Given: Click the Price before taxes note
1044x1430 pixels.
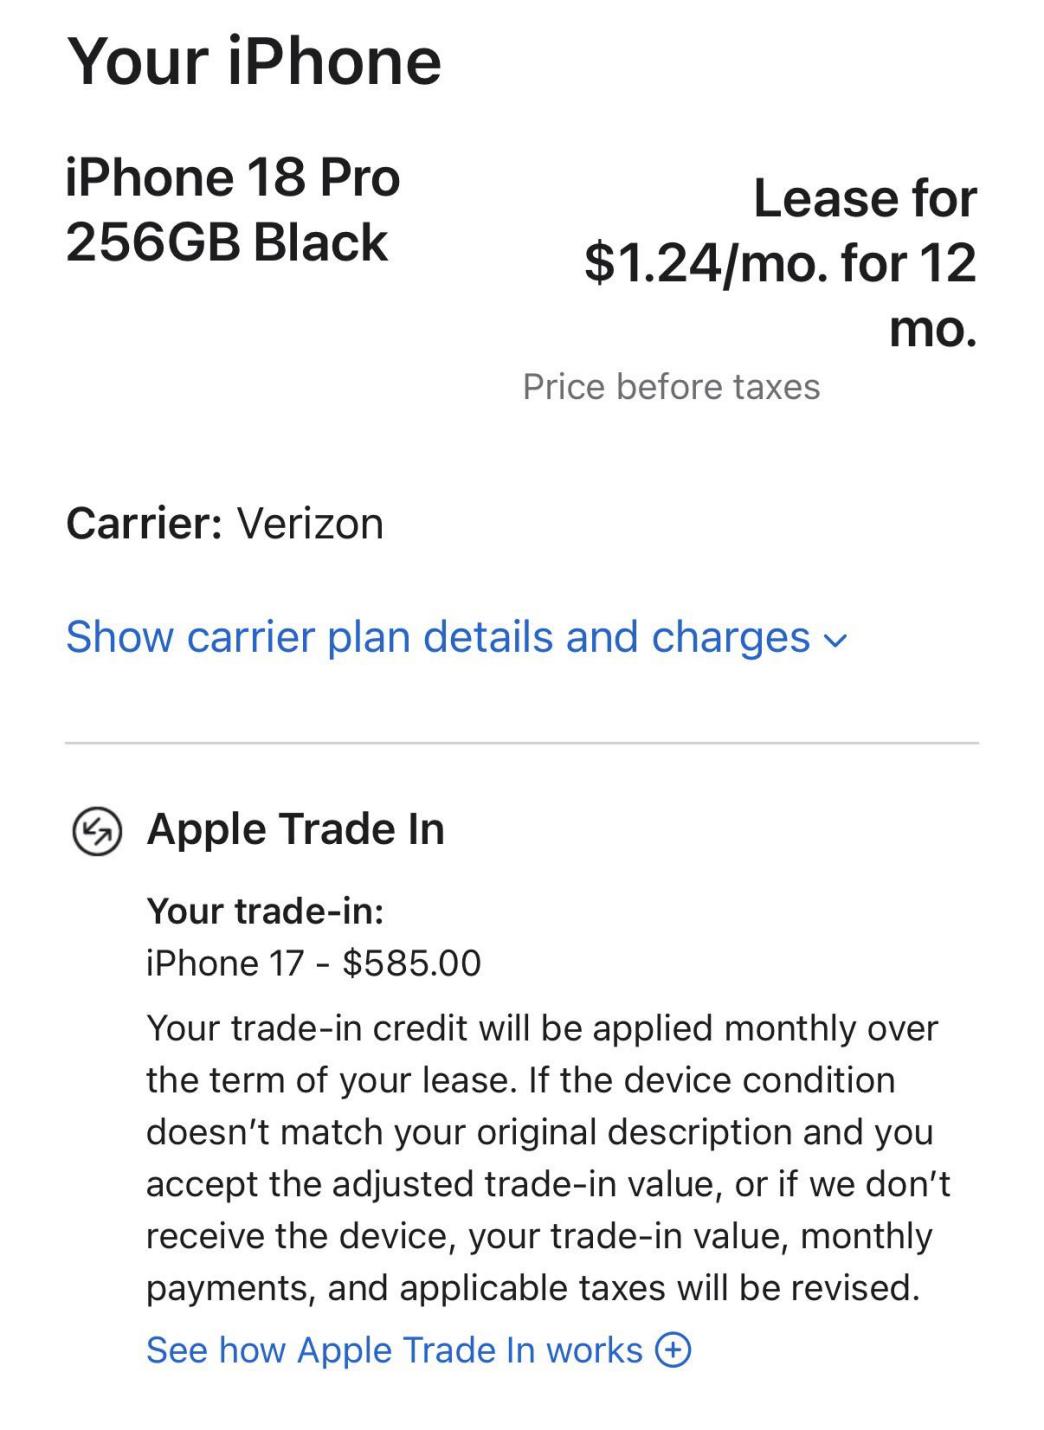Looking at the screenshot, I should [671, 387].
